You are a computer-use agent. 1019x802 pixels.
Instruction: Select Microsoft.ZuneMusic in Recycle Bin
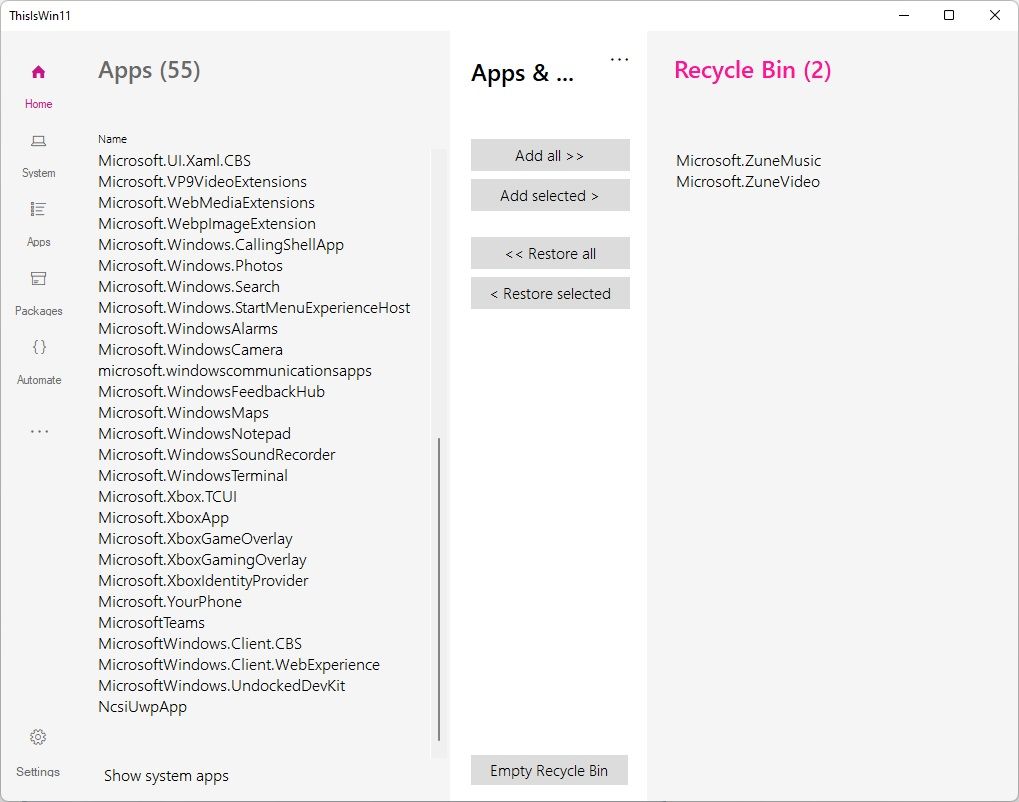point(749,161)
